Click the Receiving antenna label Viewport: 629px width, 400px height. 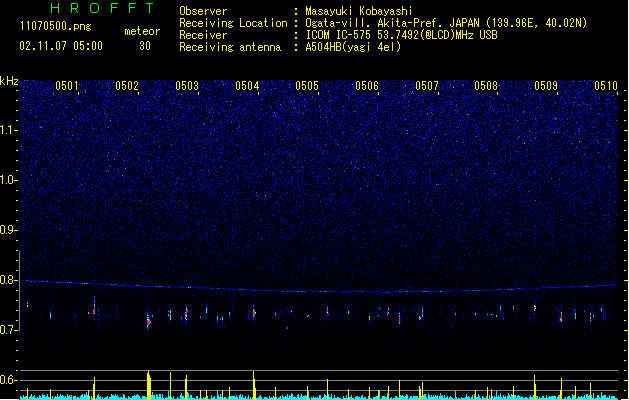coord(230,47)
